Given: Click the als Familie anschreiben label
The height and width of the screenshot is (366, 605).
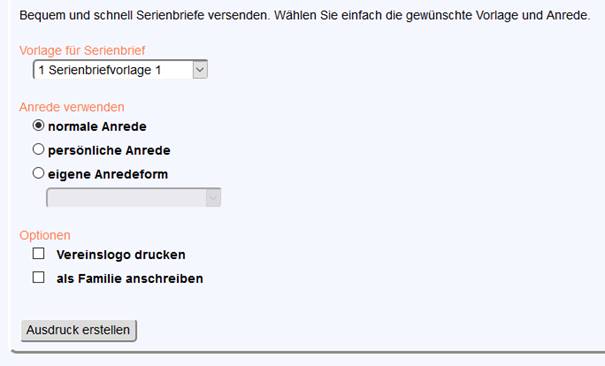Looking at the screenshot, I should (x=130, y=278).
